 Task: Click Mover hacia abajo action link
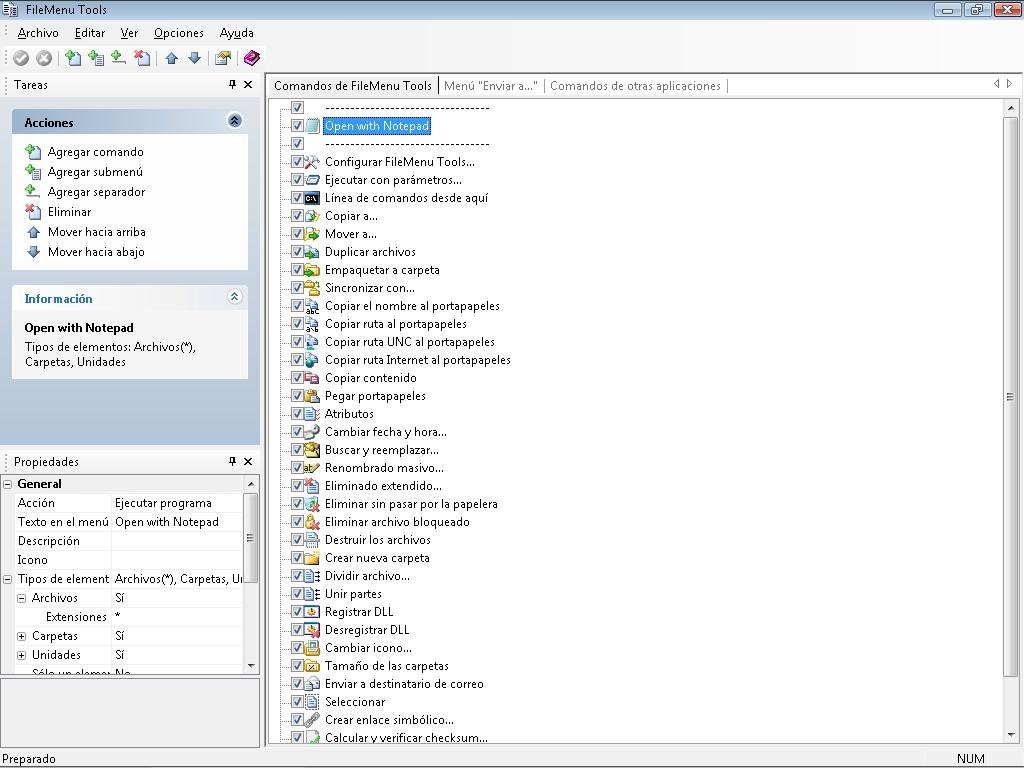96,251
